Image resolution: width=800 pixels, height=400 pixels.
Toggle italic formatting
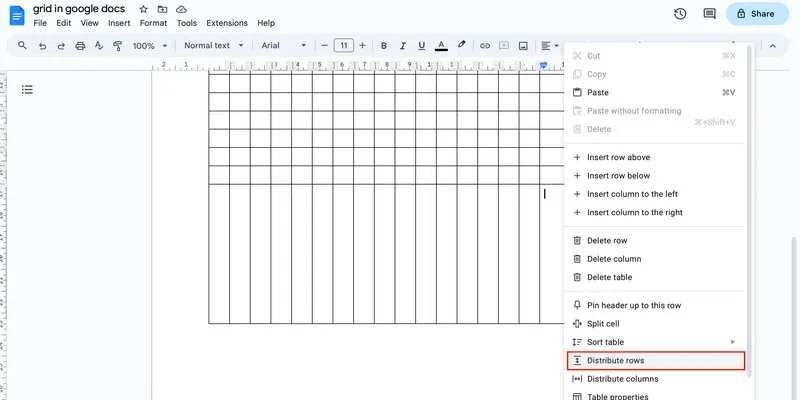pyautogui.click(x=403, y=46)
